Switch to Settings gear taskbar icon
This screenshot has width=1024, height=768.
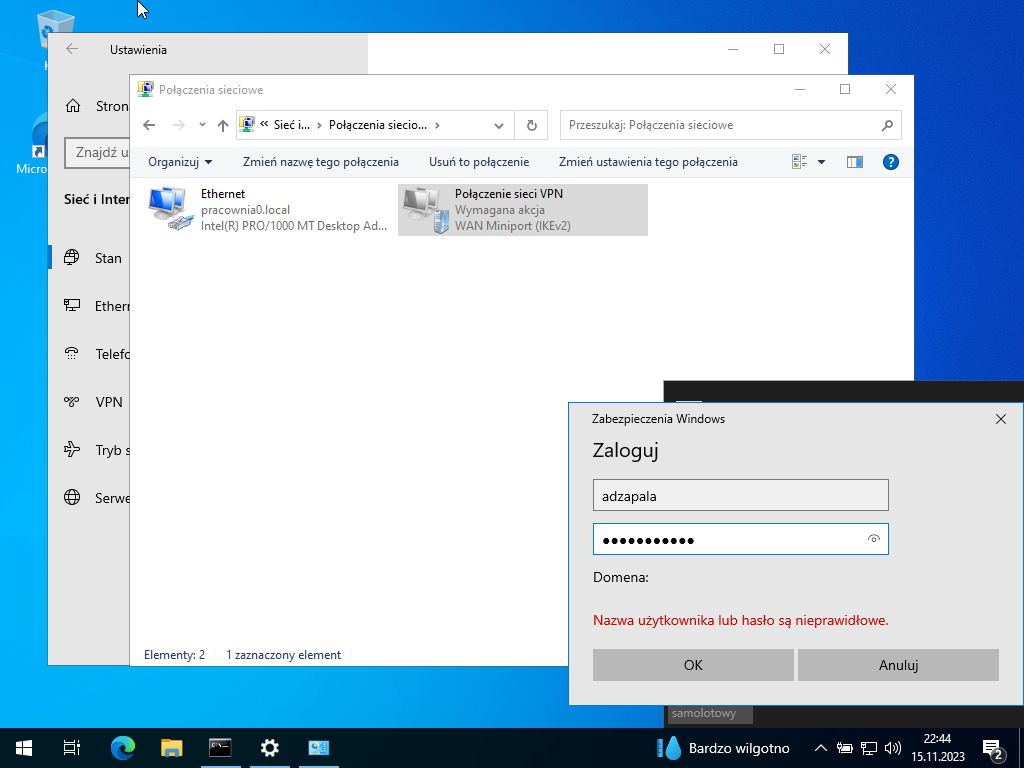click(270, 748)
